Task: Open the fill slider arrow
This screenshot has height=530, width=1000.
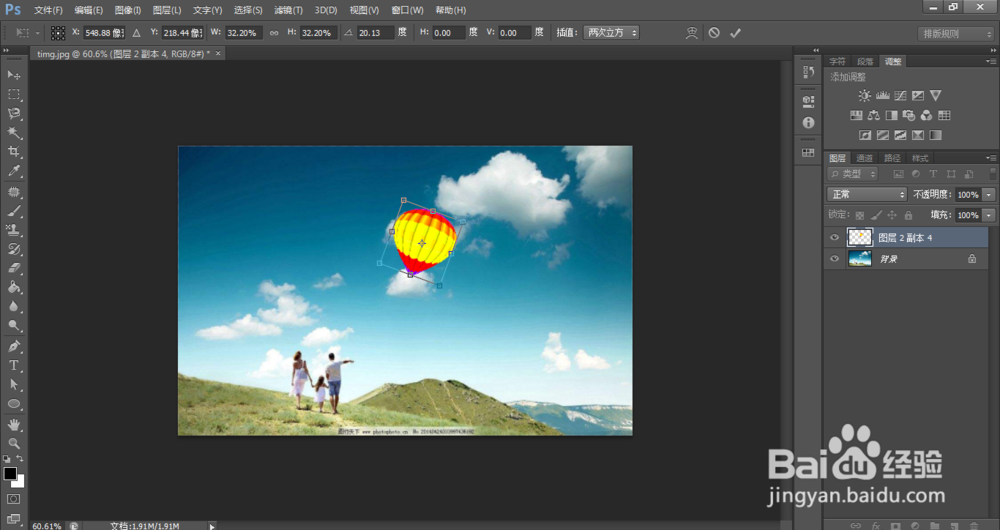Action: point(989,216)
